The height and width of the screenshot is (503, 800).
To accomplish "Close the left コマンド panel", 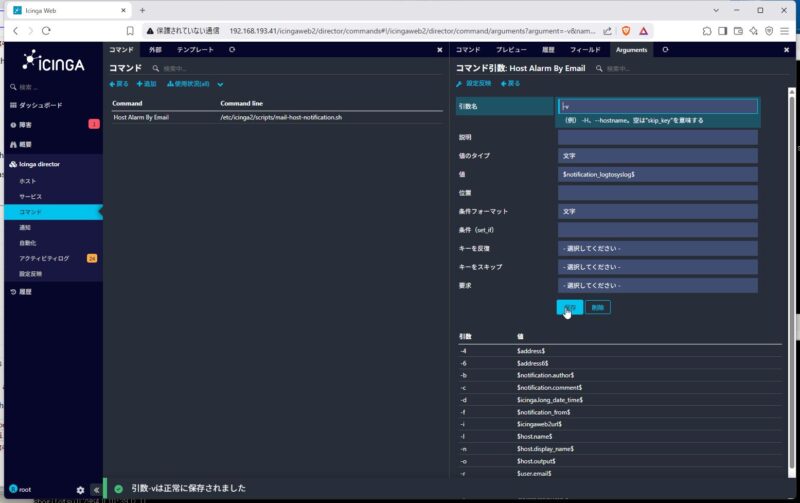I will 440,49.
